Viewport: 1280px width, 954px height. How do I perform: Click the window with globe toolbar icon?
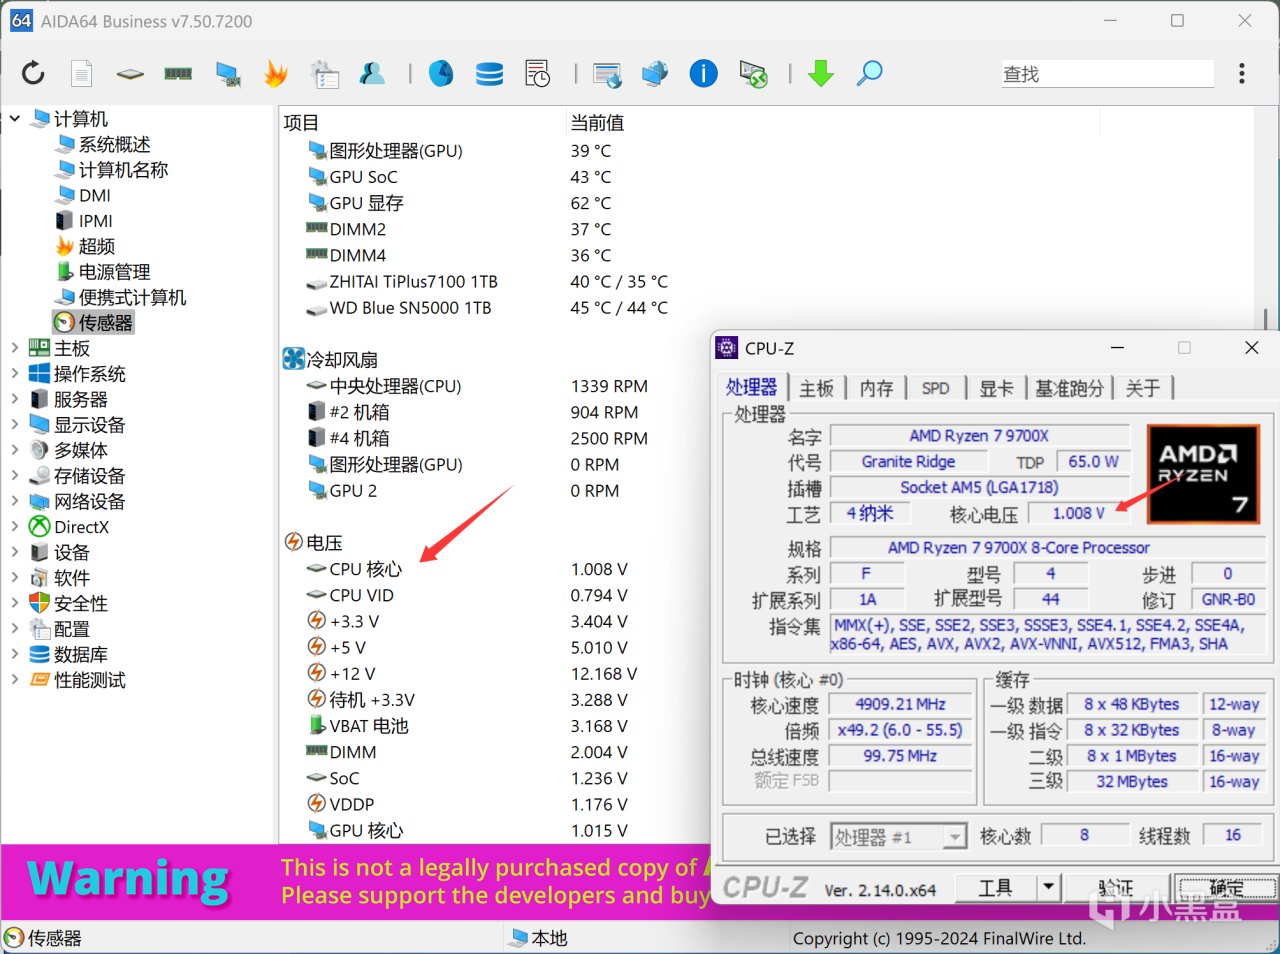[x=607, y=73]
